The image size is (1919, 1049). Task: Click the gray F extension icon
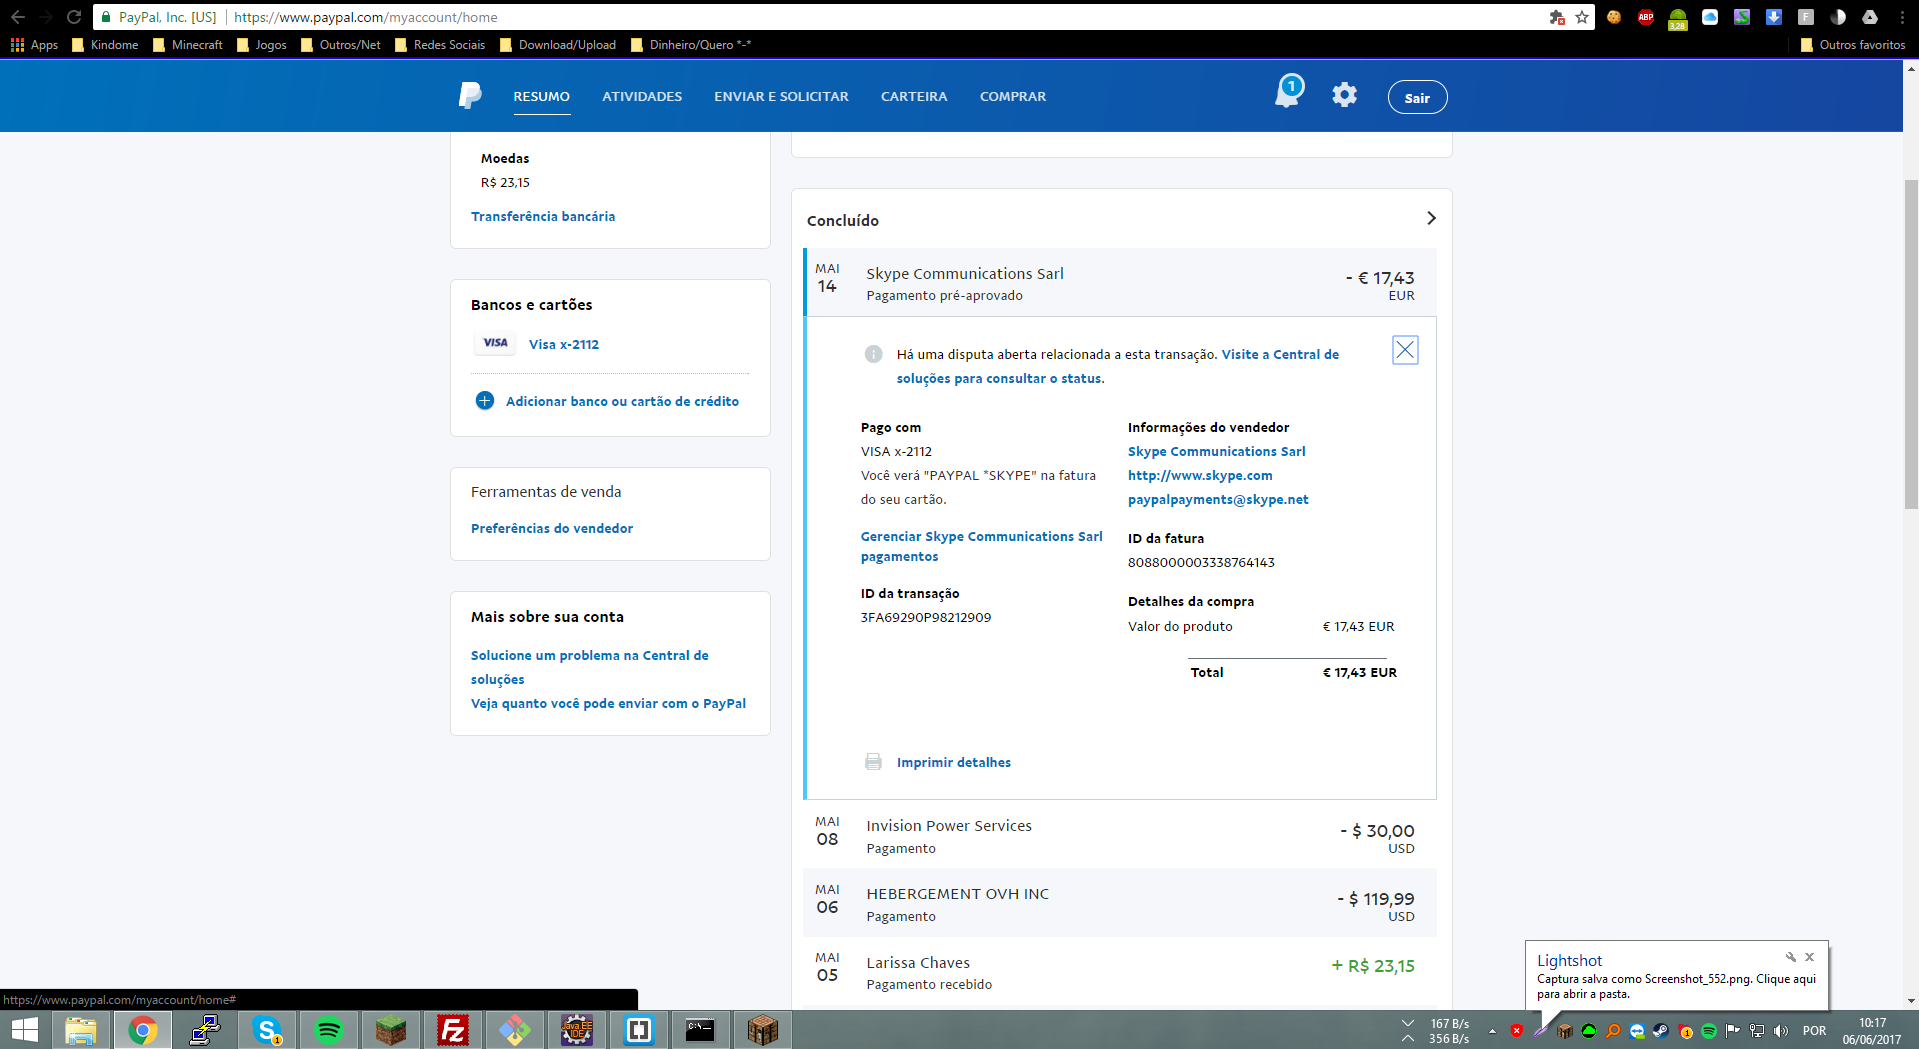click(1806, 17)
